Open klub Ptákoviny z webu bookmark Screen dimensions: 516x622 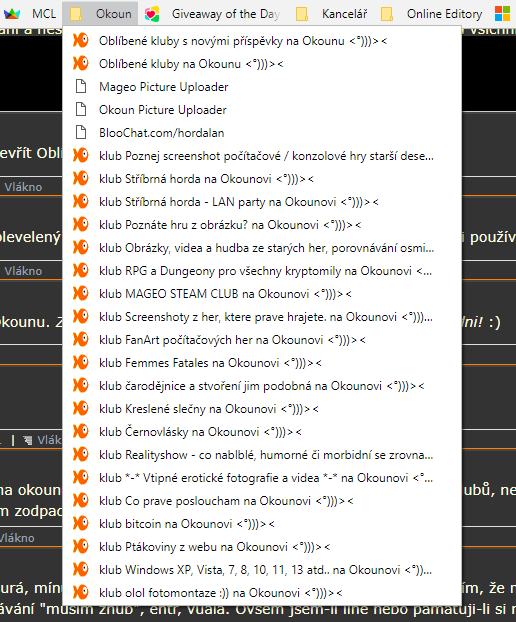pyautogui.click(x=262, y=547)
